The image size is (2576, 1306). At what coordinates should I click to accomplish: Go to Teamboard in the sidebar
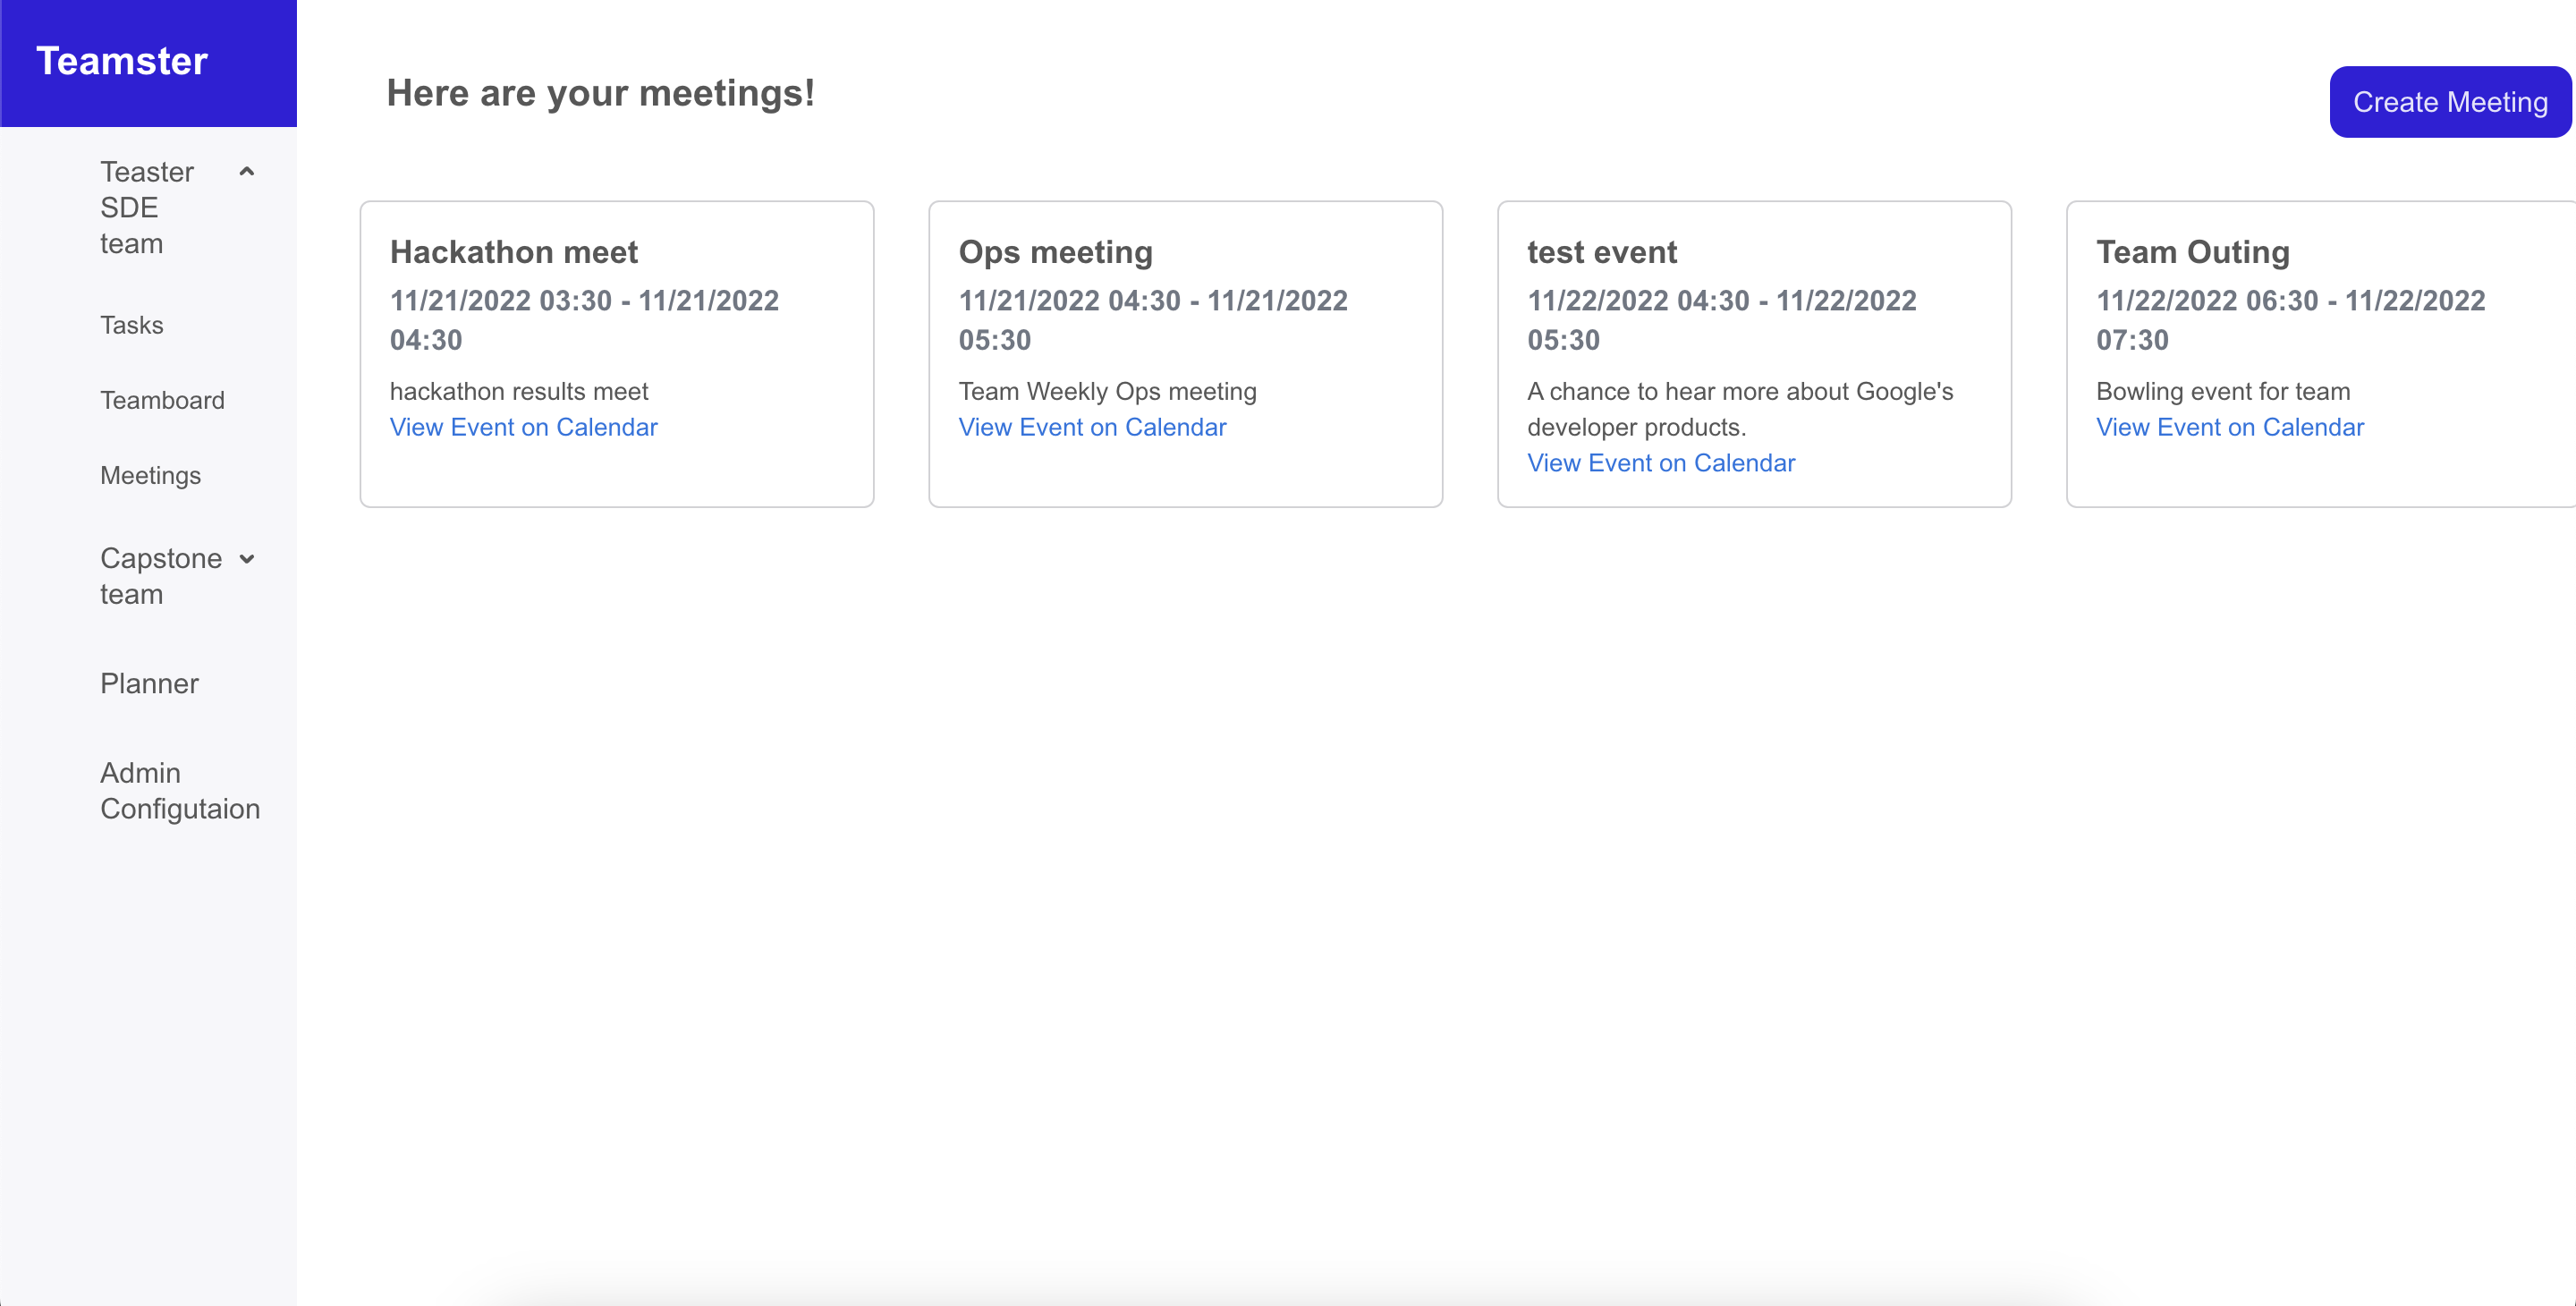[162, 400]
